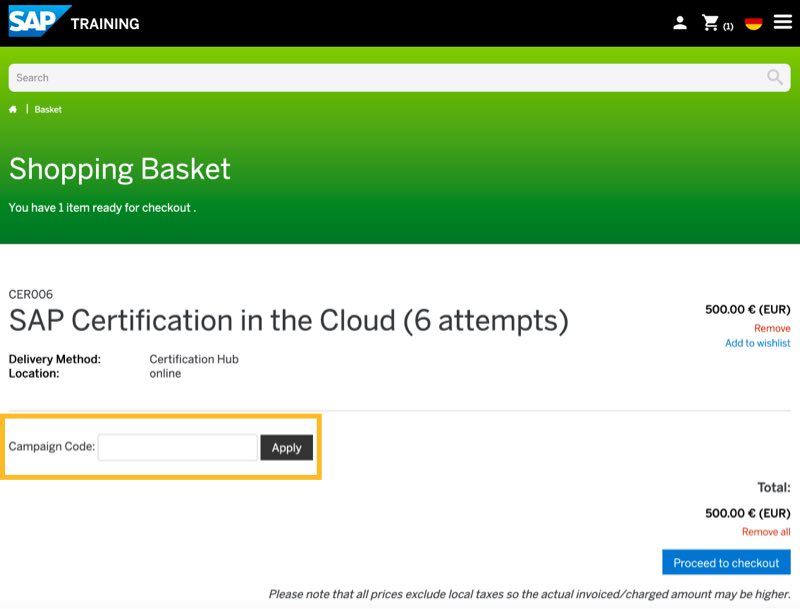Click the cart item count badge
Image resolution: width=800 pixels, height=609 pixels.
728,26
